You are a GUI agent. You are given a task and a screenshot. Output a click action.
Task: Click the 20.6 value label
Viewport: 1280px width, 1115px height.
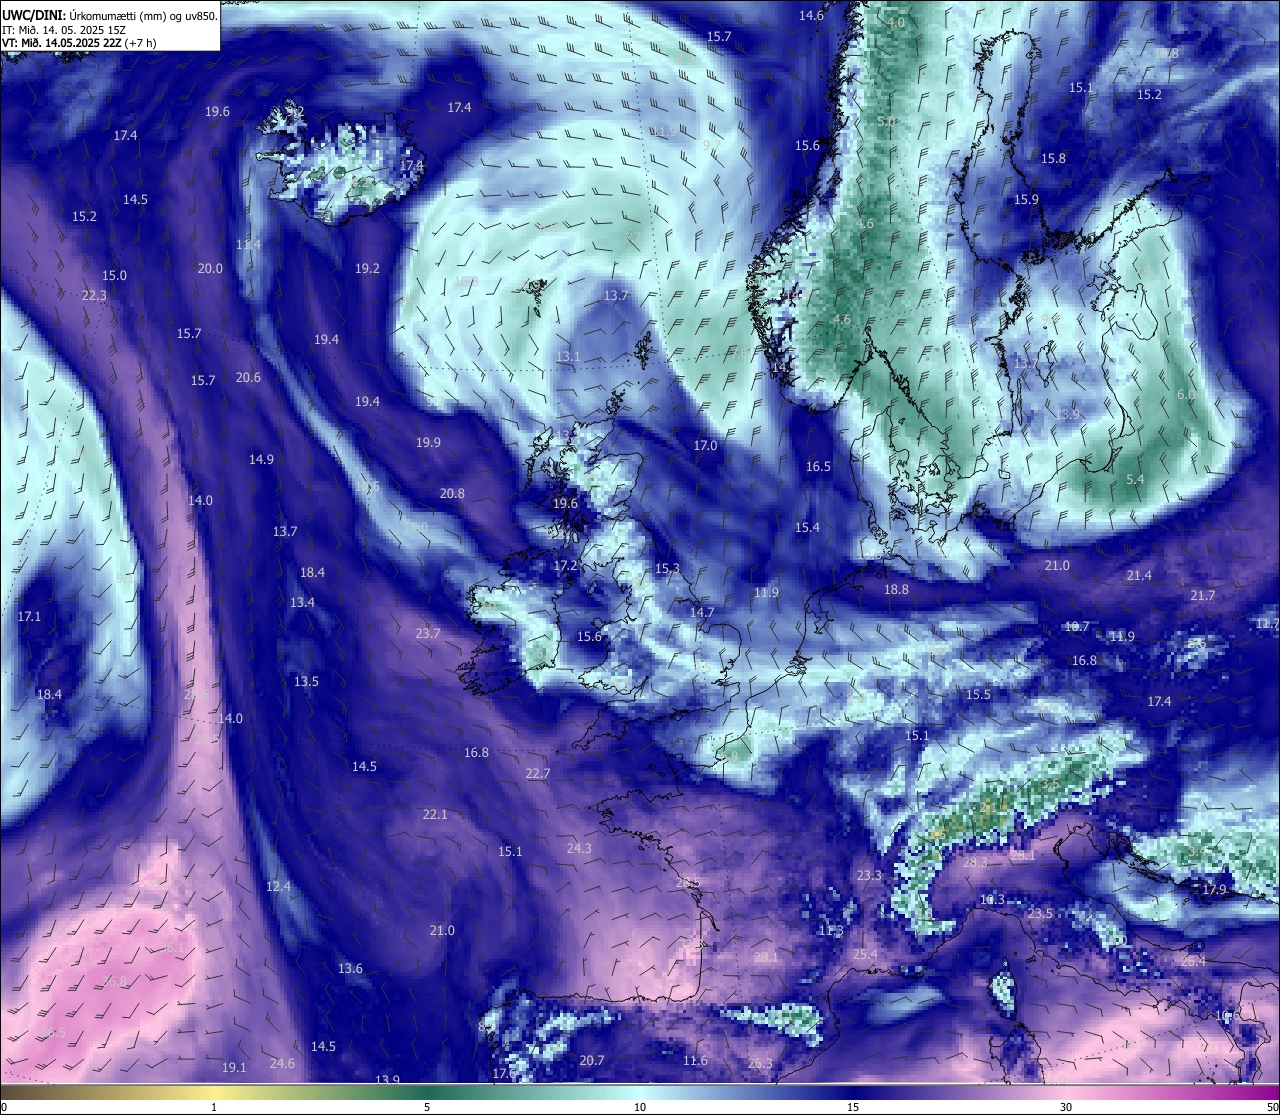coord(248,377)
